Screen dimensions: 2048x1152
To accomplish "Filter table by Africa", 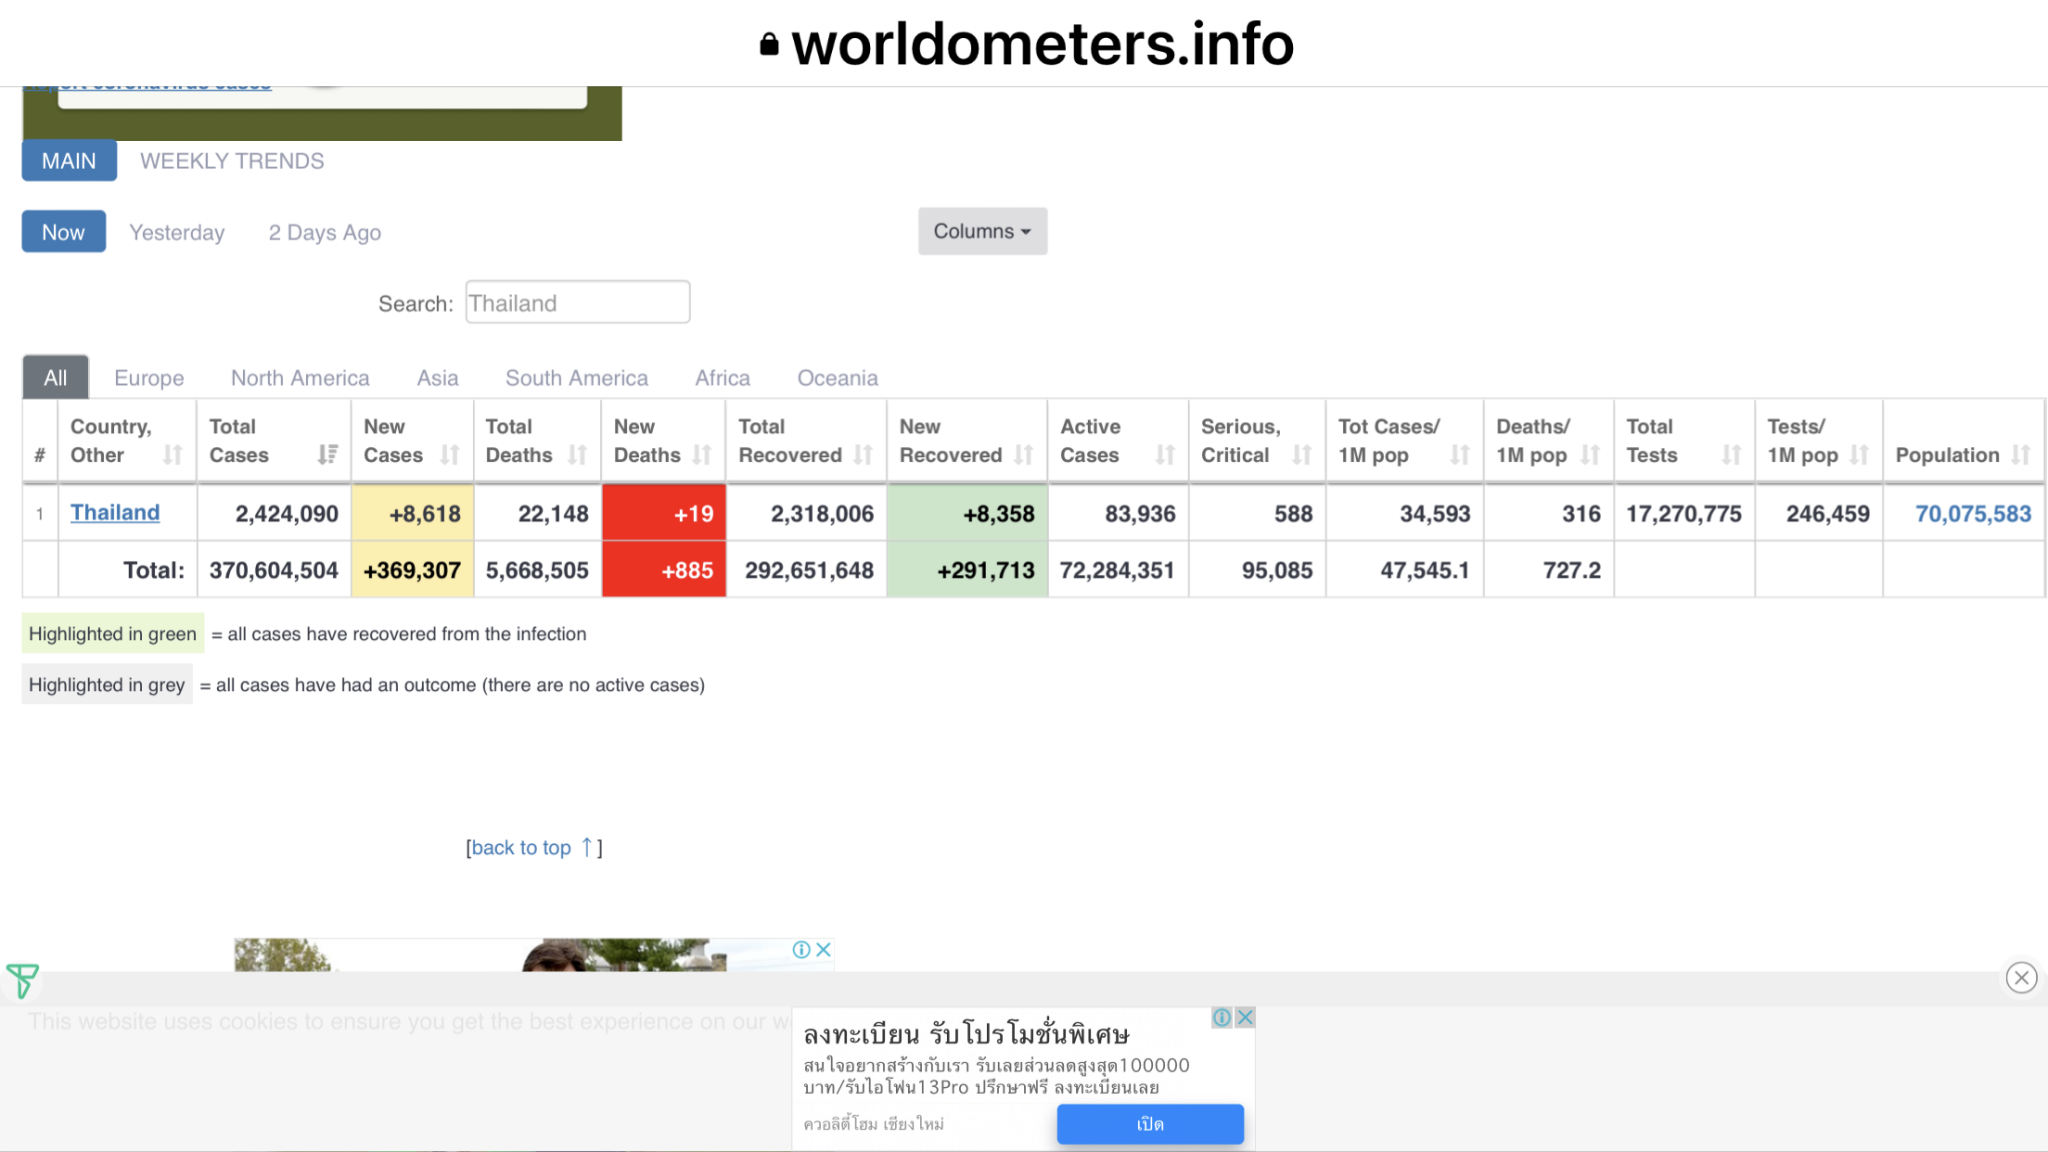I will (x=723, y=378).
